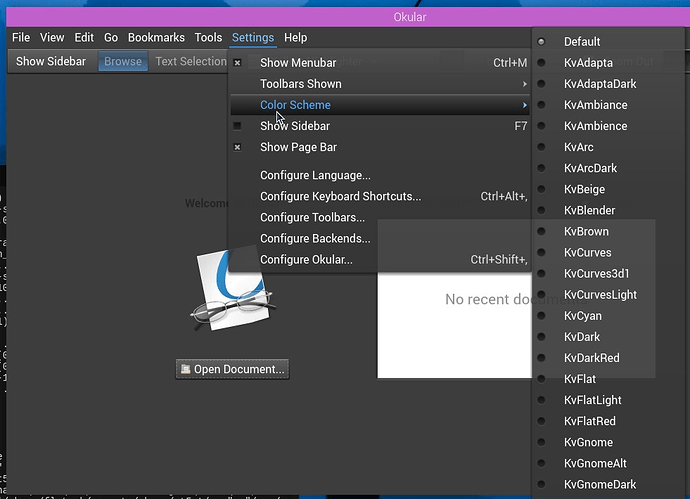Click the Okular window title bar
690x499 pixels.
click(x=348, y=17)
